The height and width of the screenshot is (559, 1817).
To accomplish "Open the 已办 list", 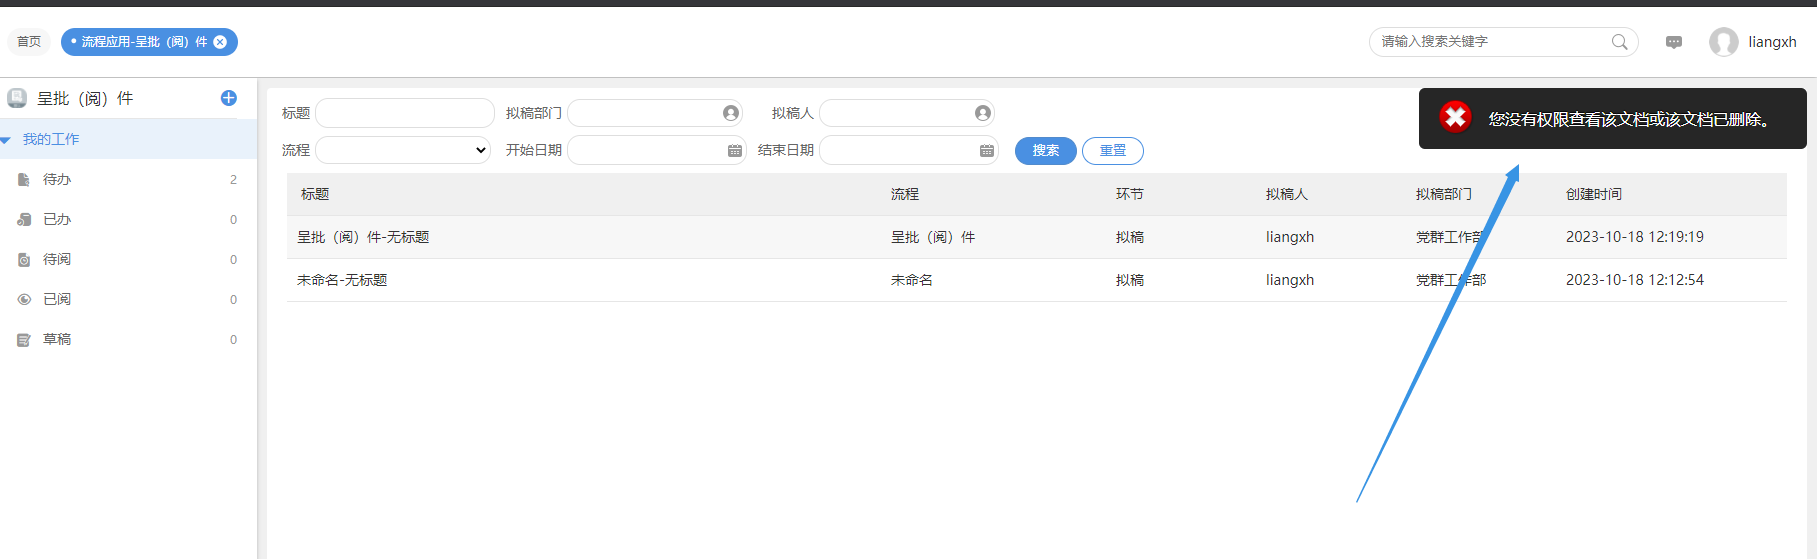I will (x=128, y=220).
